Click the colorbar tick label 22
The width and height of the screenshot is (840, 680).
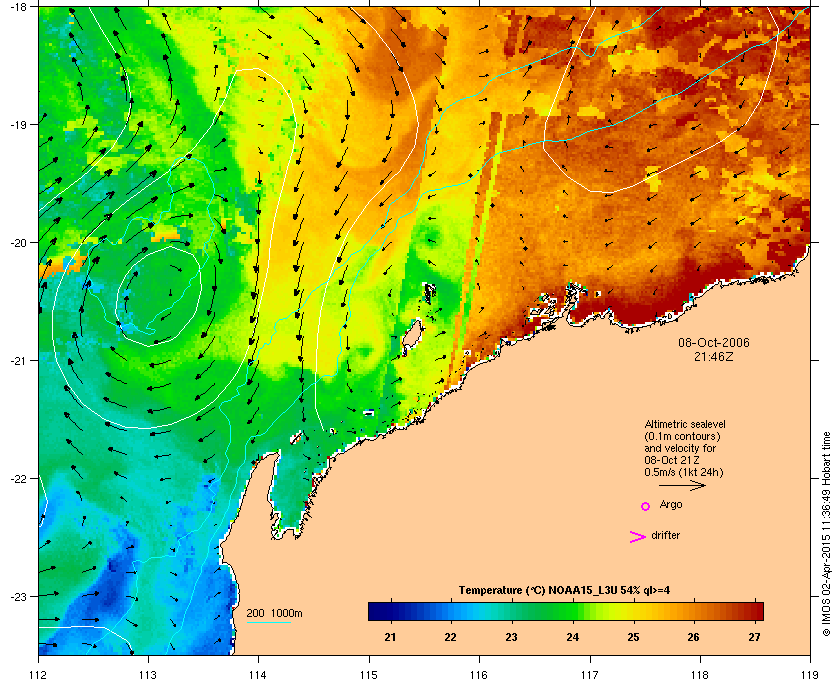[x=451, y=637]
